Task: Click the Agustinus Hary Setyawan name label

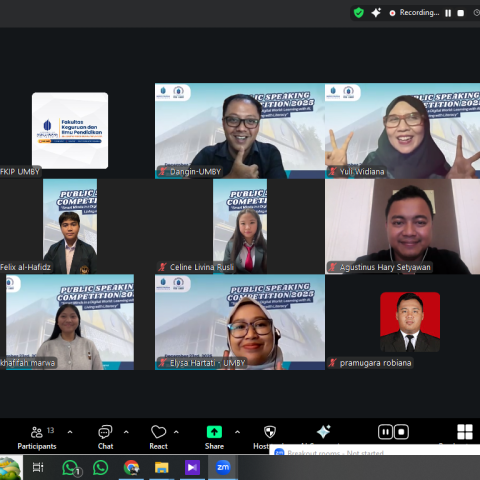Action: pyautogui.click(x=385, y=267)
